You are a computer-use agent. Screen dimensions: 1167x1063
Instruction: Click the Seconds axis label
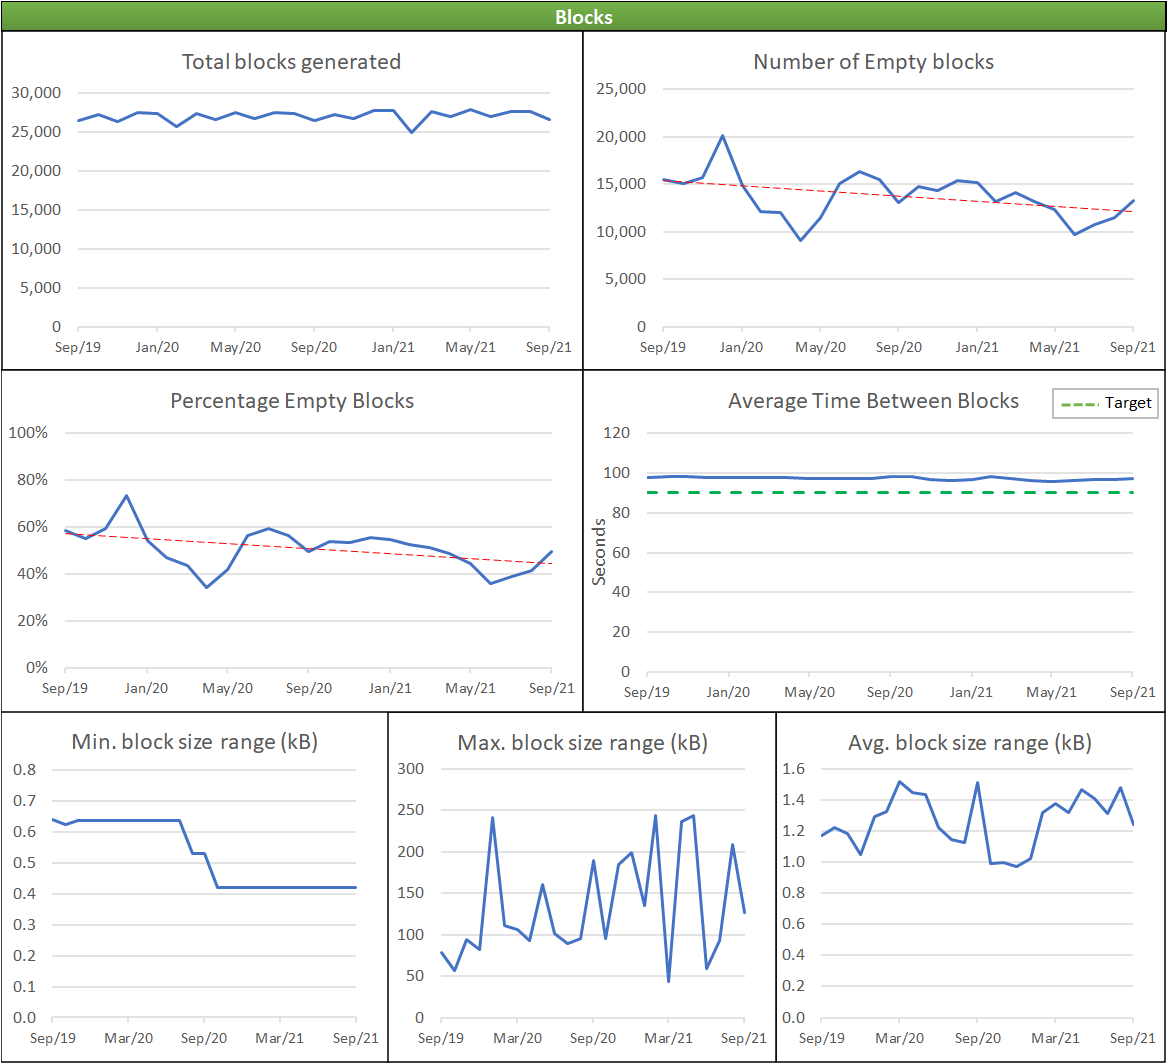tap(599, 552)
